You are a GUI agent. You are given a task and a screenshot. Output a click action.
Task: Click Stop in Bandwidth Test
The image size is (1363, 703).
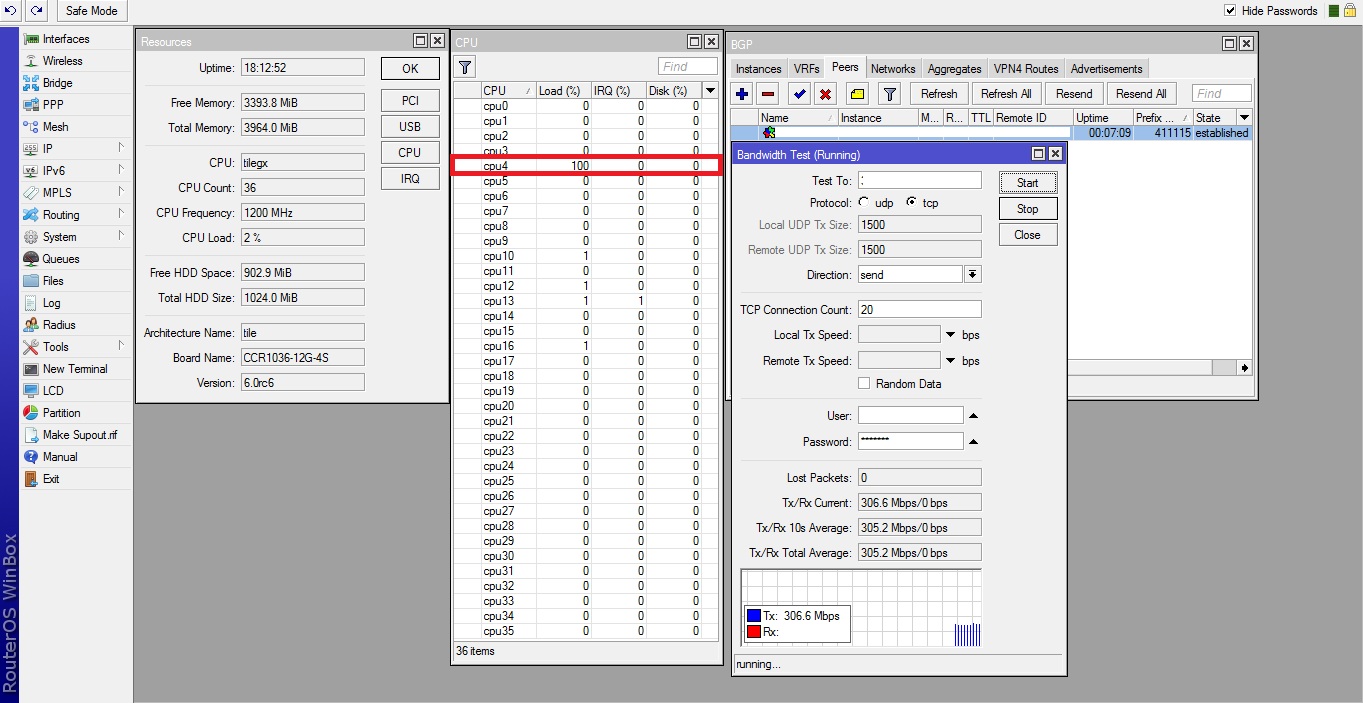pyautogui.click(x=1027, y=209)
